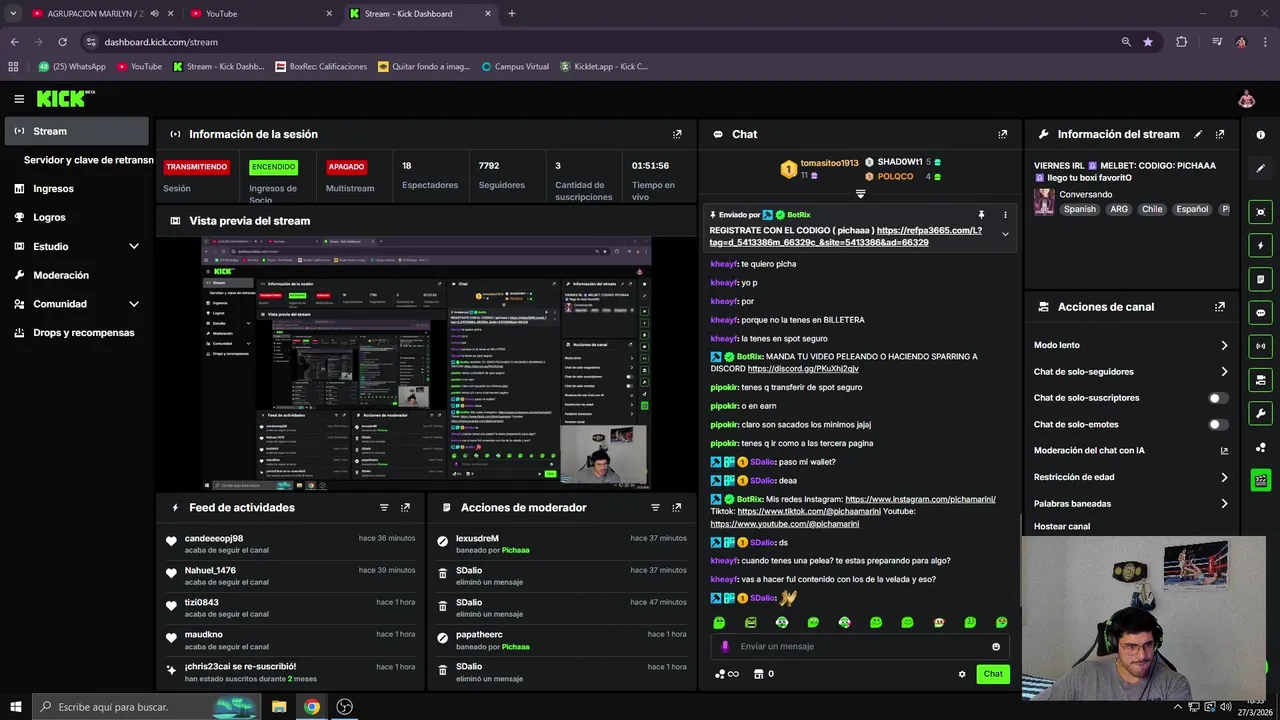Switch to the YouTube browser tab
Image resolution: width=1280 pixels, height=720 pixels.
tap(262, 14)
